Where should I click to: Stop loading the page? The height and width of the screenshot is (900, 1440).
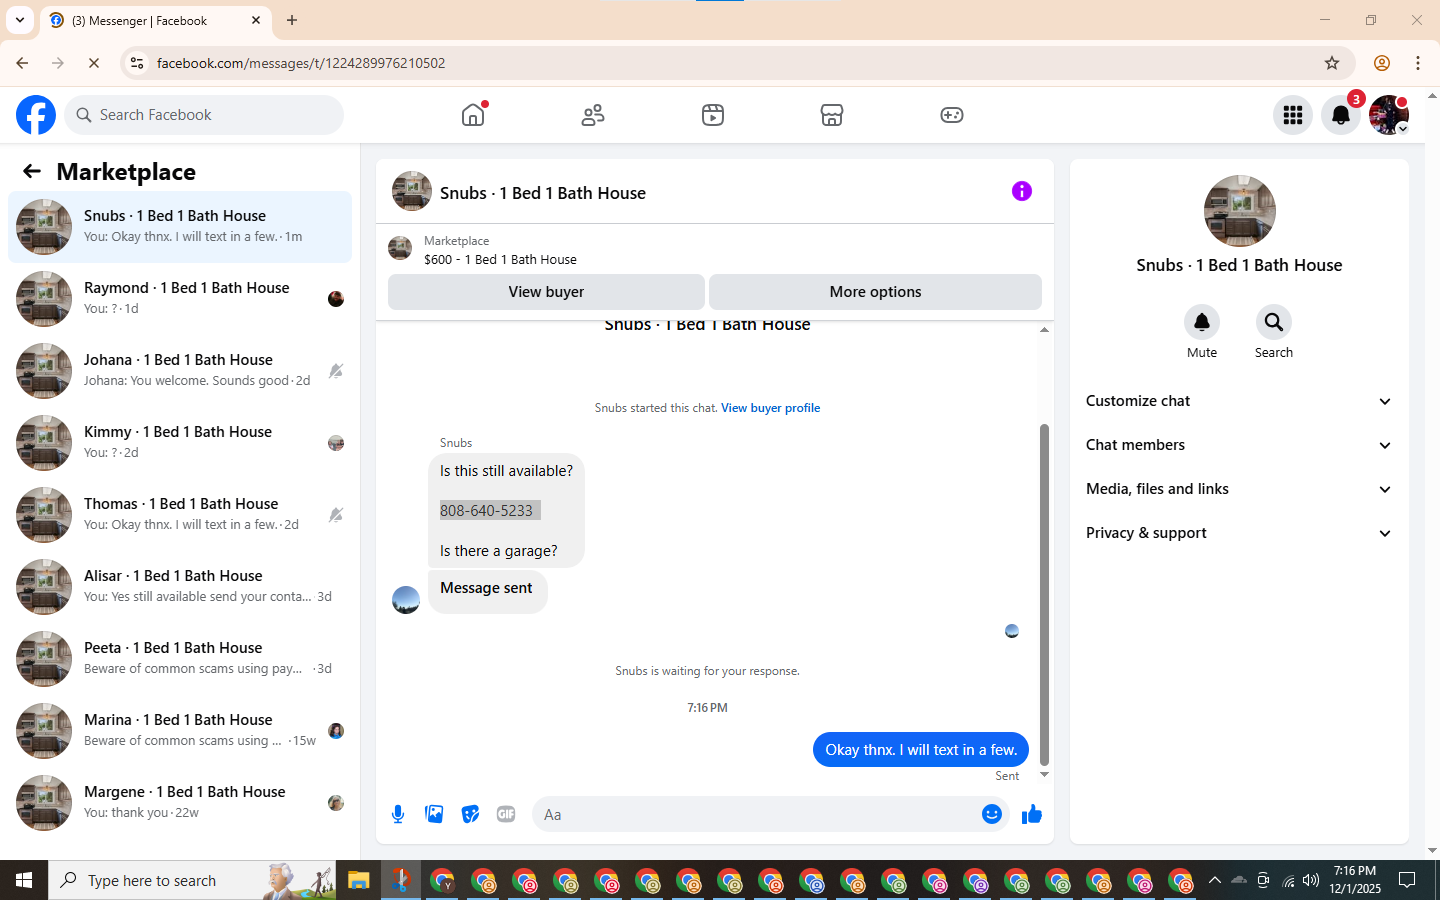point(94,63)
